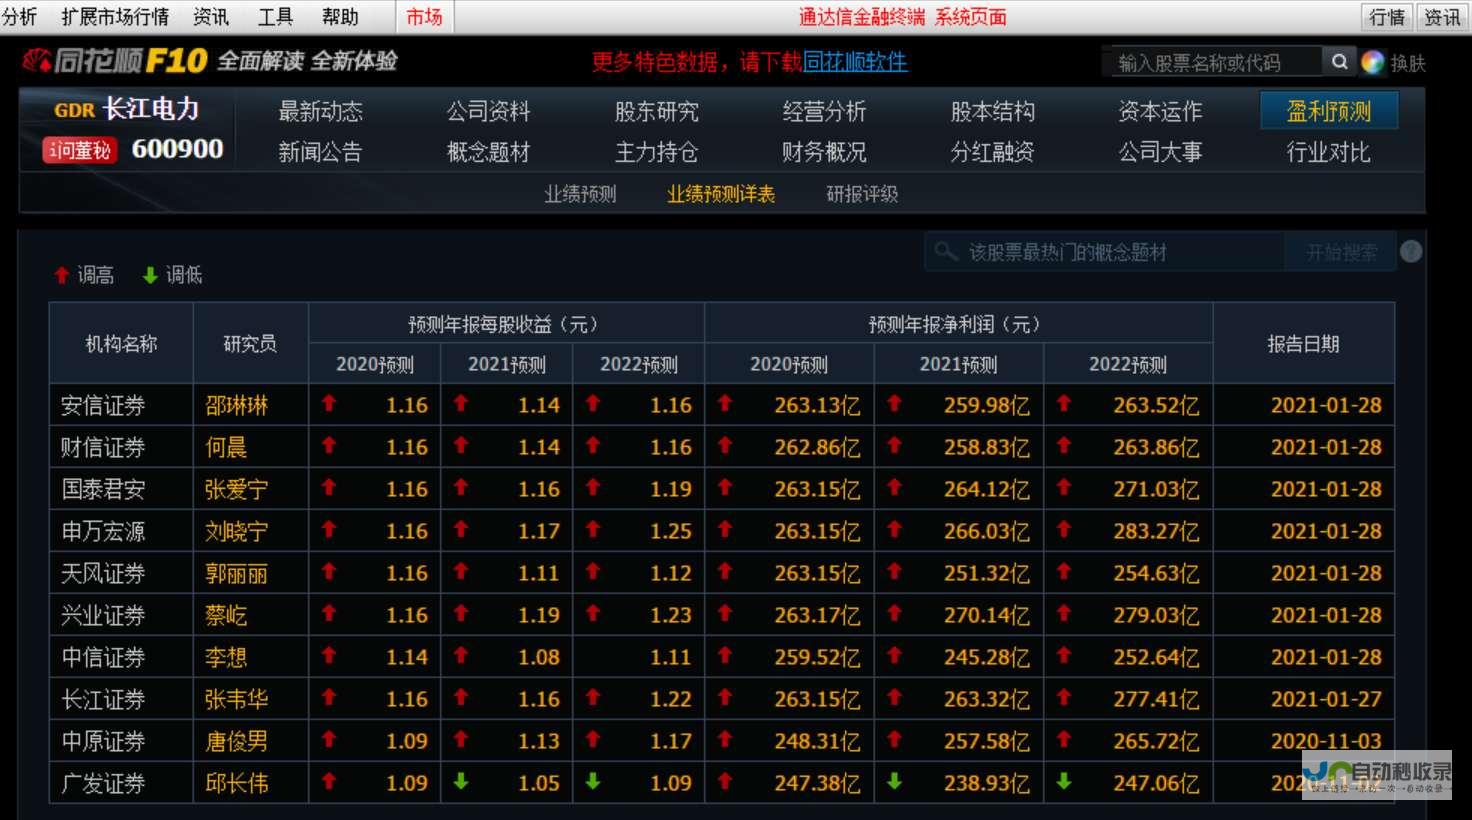Go to 公司大事 section
This screenshot has width=1472, height=820.
[x=1160, y=152]
